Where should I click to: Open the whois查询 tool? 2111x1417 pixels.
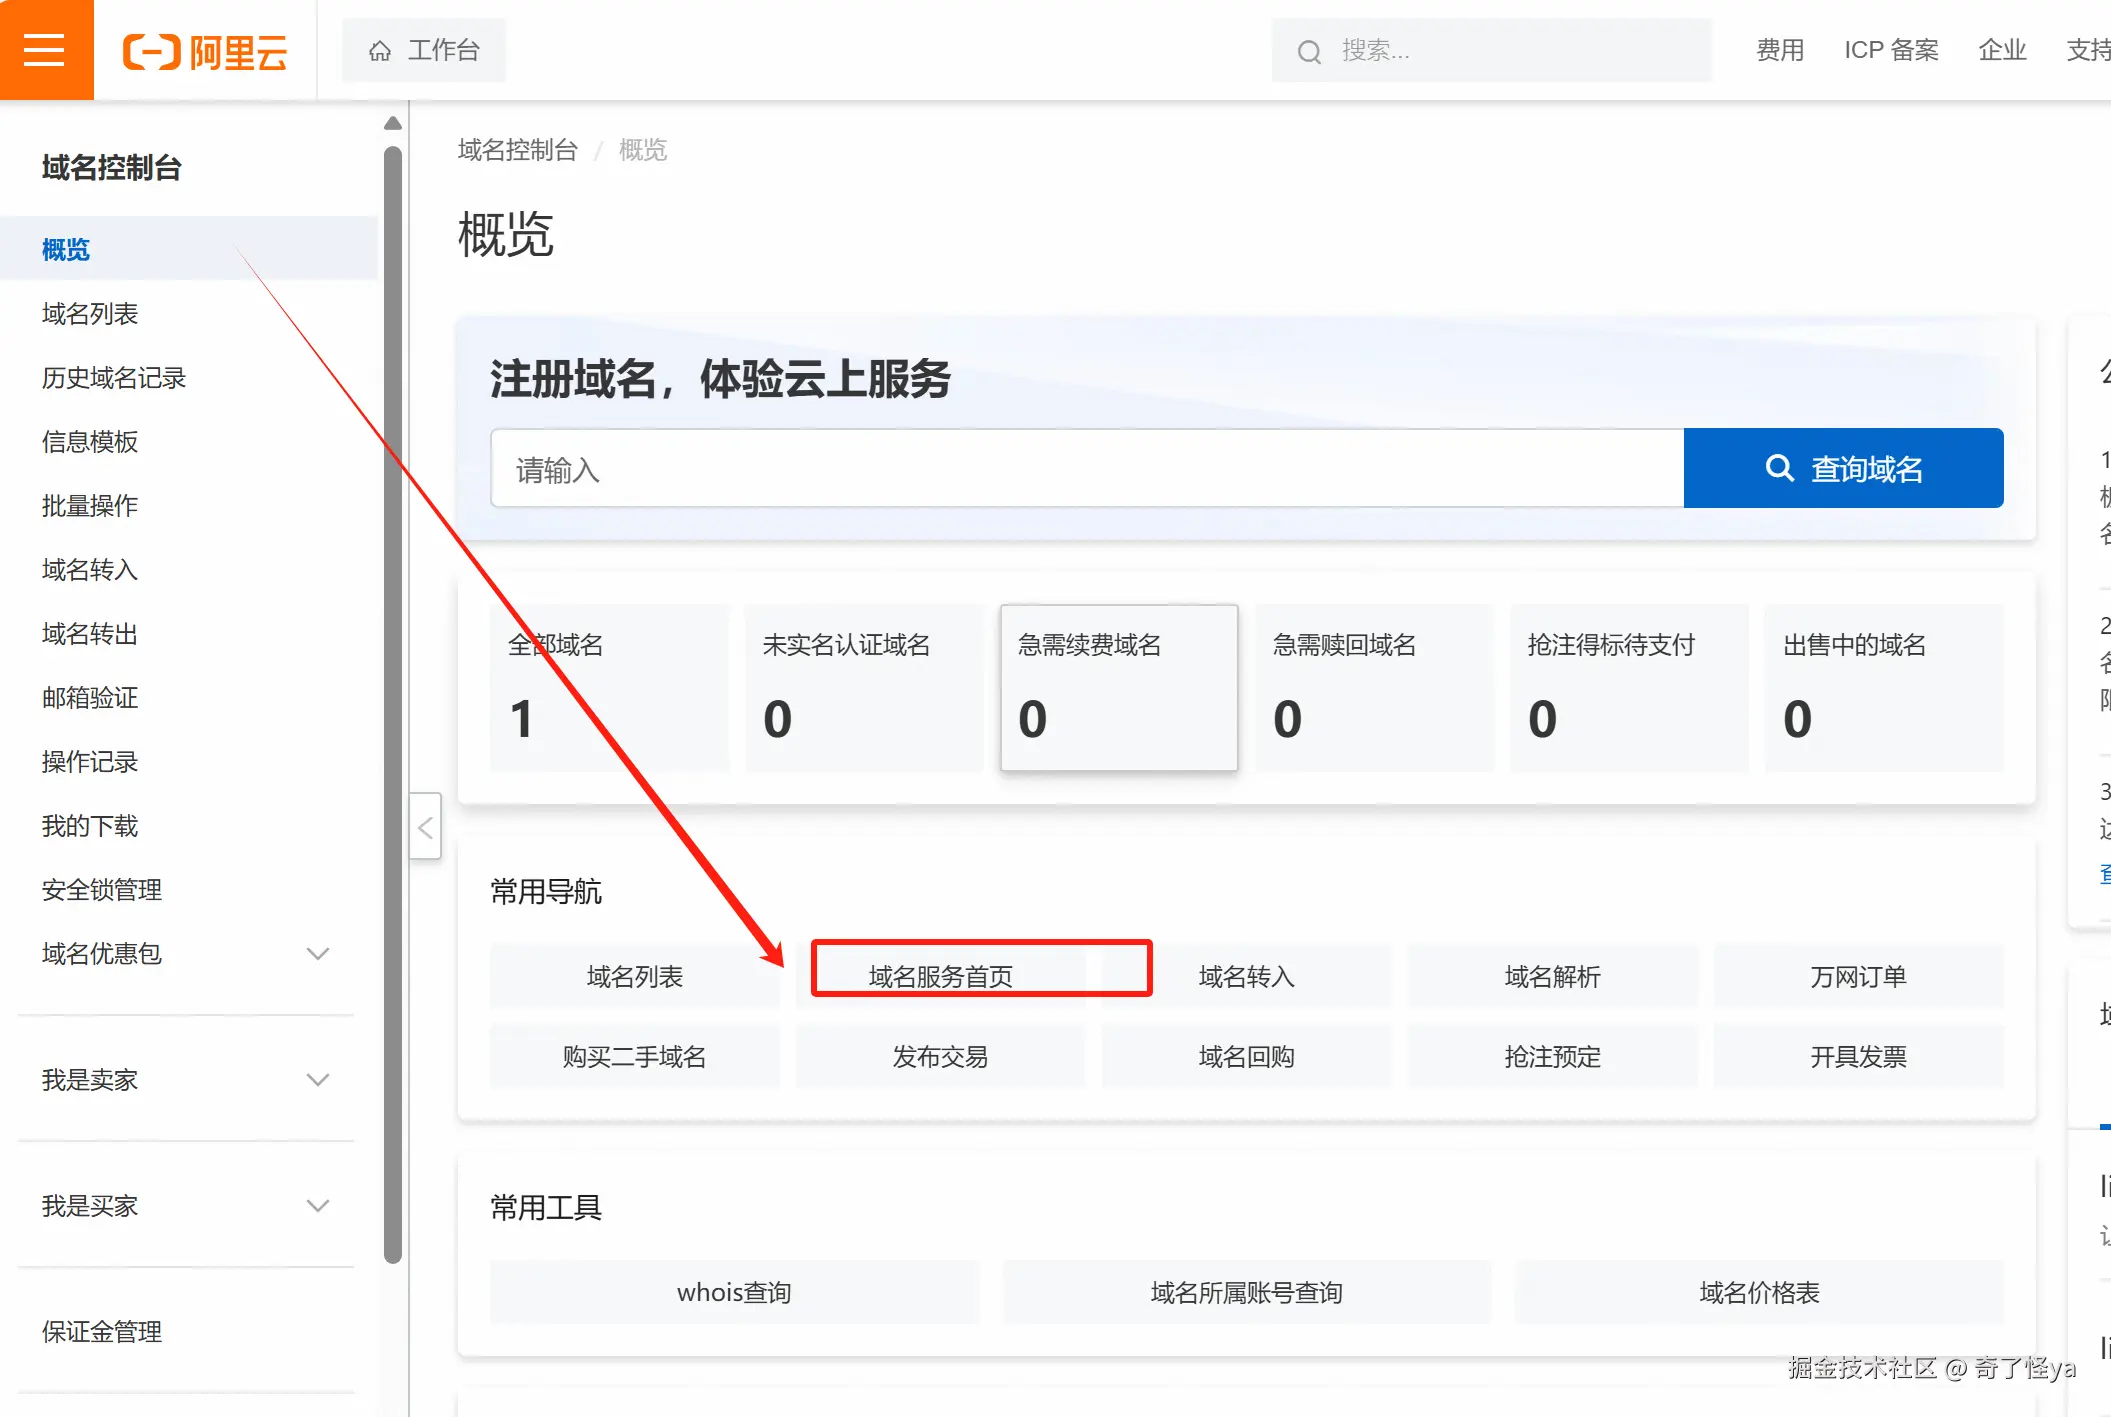point(734,1292)
